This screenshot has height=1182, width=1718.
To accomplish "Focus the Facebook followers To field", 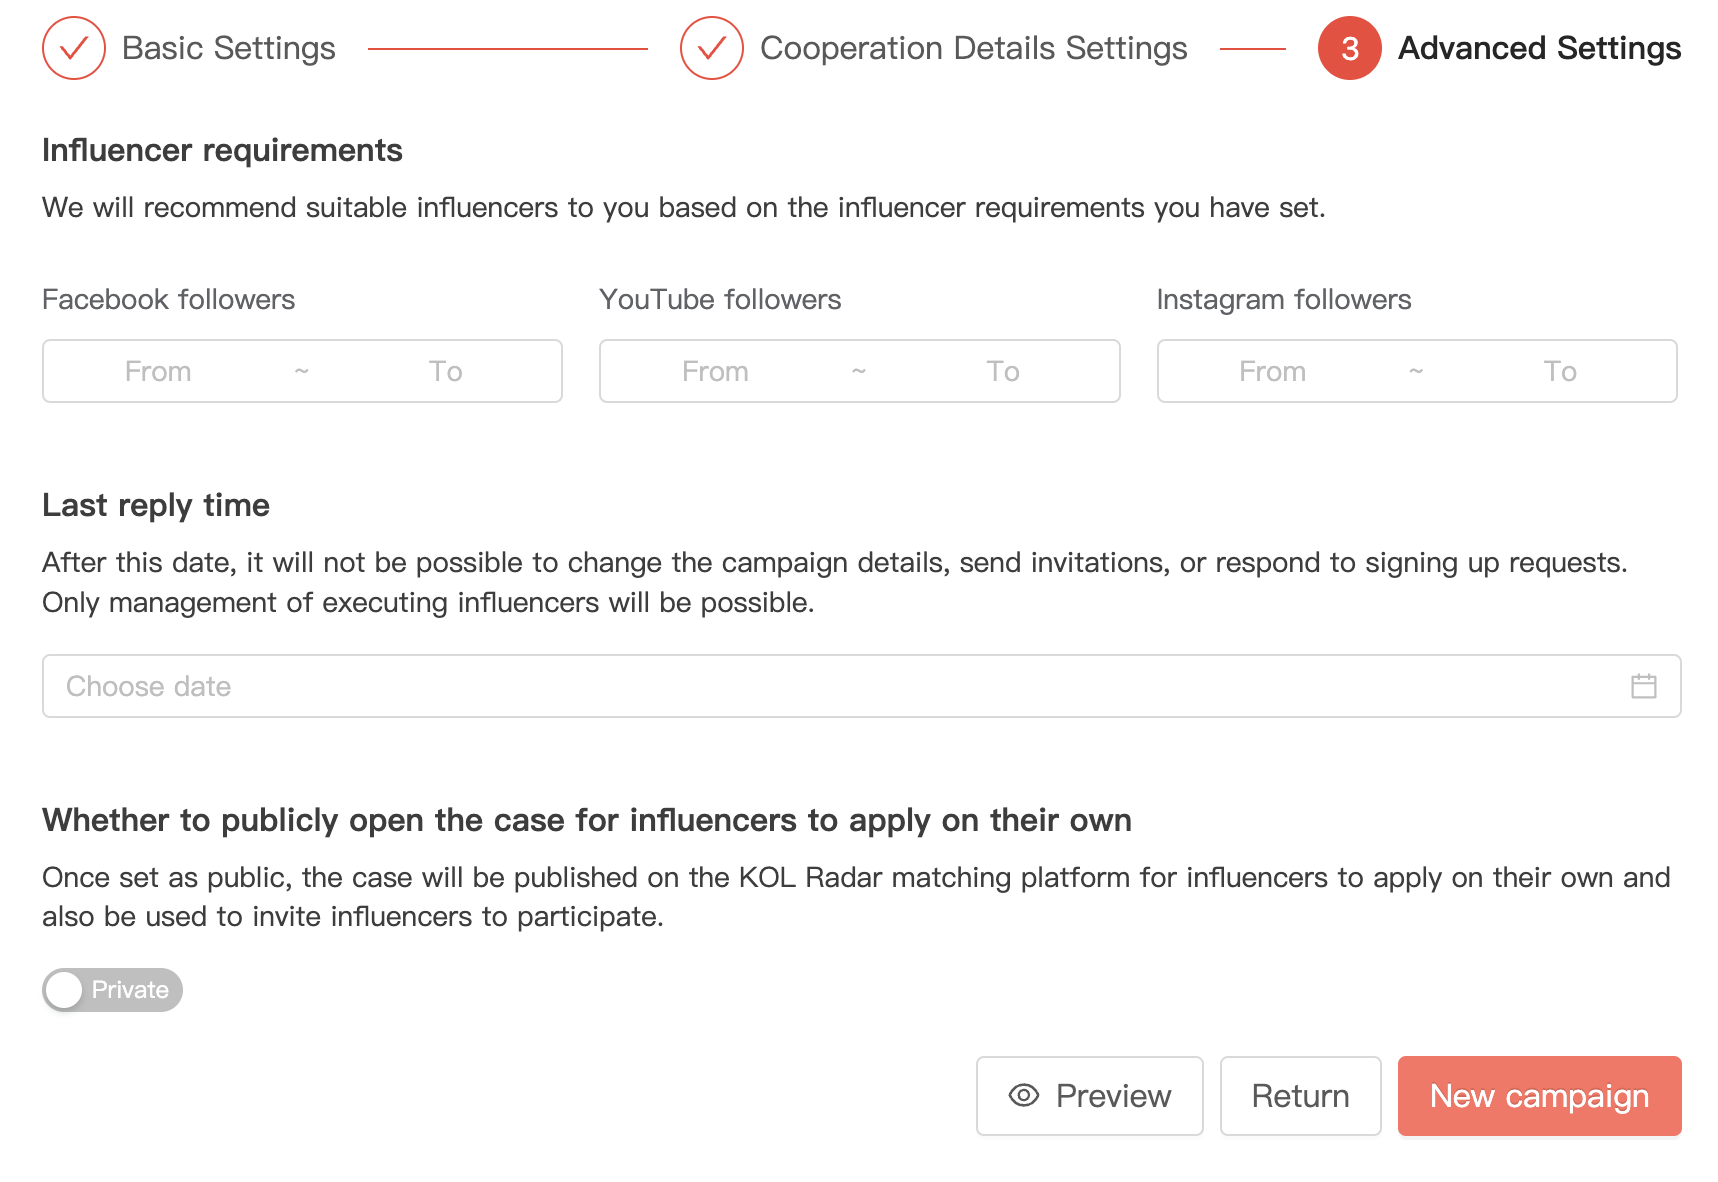I will (445, 371).
